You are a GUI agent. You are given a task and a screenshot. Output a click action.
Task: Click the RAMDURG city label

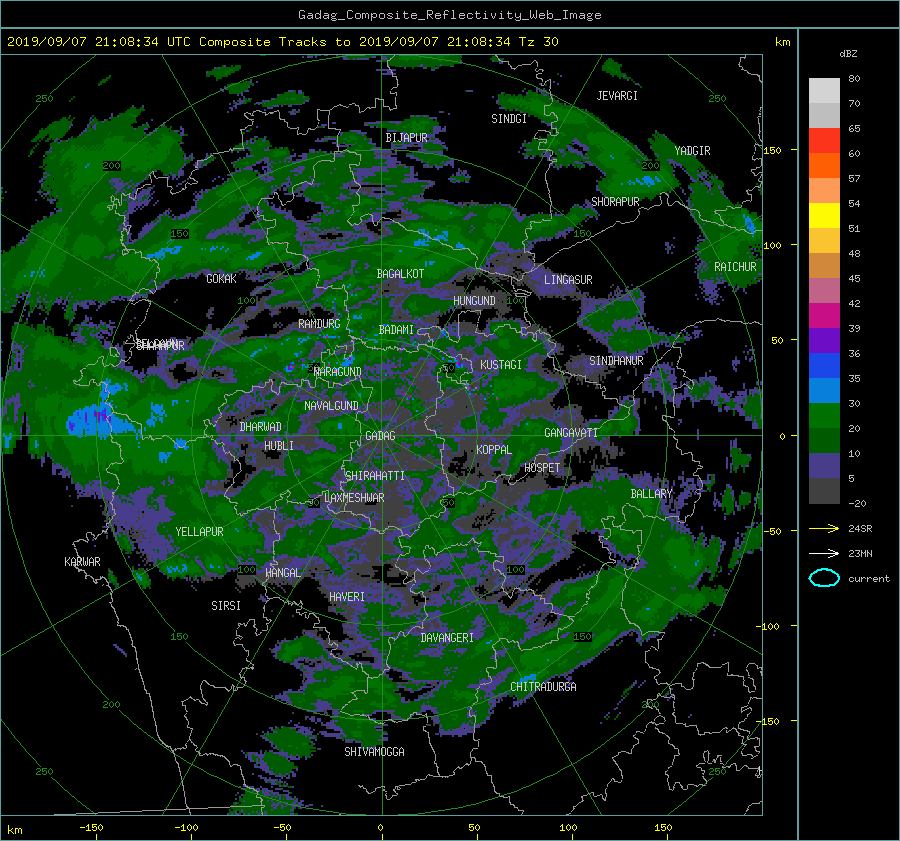coord(319,324)
